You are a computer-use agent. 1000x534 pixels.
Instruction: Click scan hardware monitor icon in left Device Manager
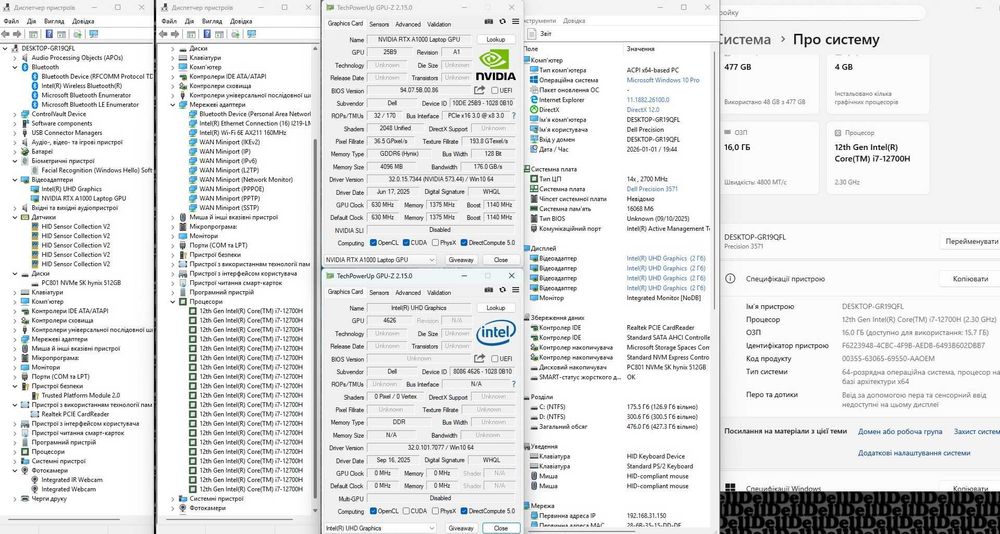[94, 34]
